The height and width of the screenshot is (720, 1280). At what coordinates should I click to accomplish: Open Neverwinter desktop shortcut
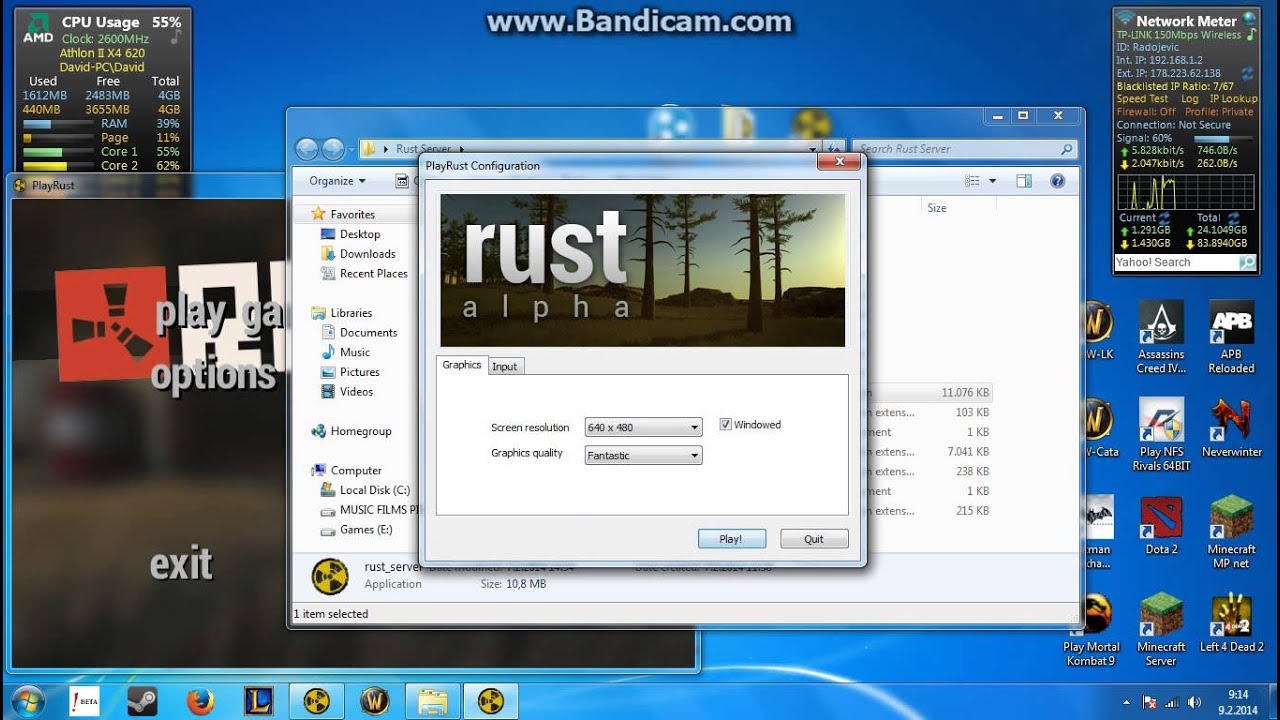(1231, 430)
